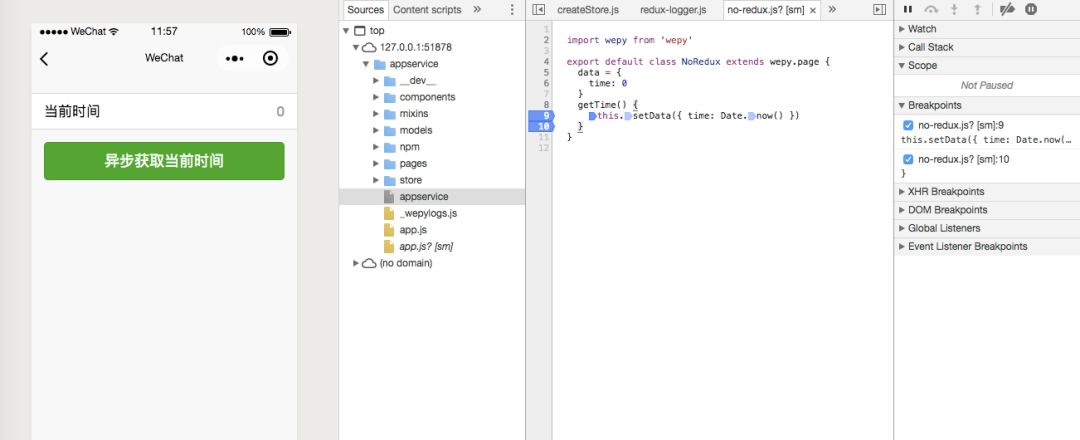Show more open file tabs chevron
This screenshot has width=1080, height=440.
pos(832,10)
